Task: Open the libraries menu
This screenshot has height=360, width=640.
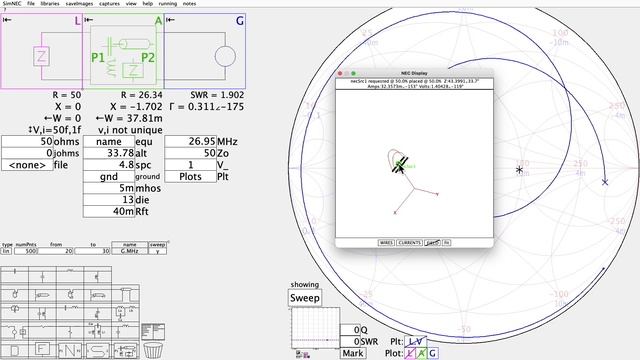Action: click(50, 3)
